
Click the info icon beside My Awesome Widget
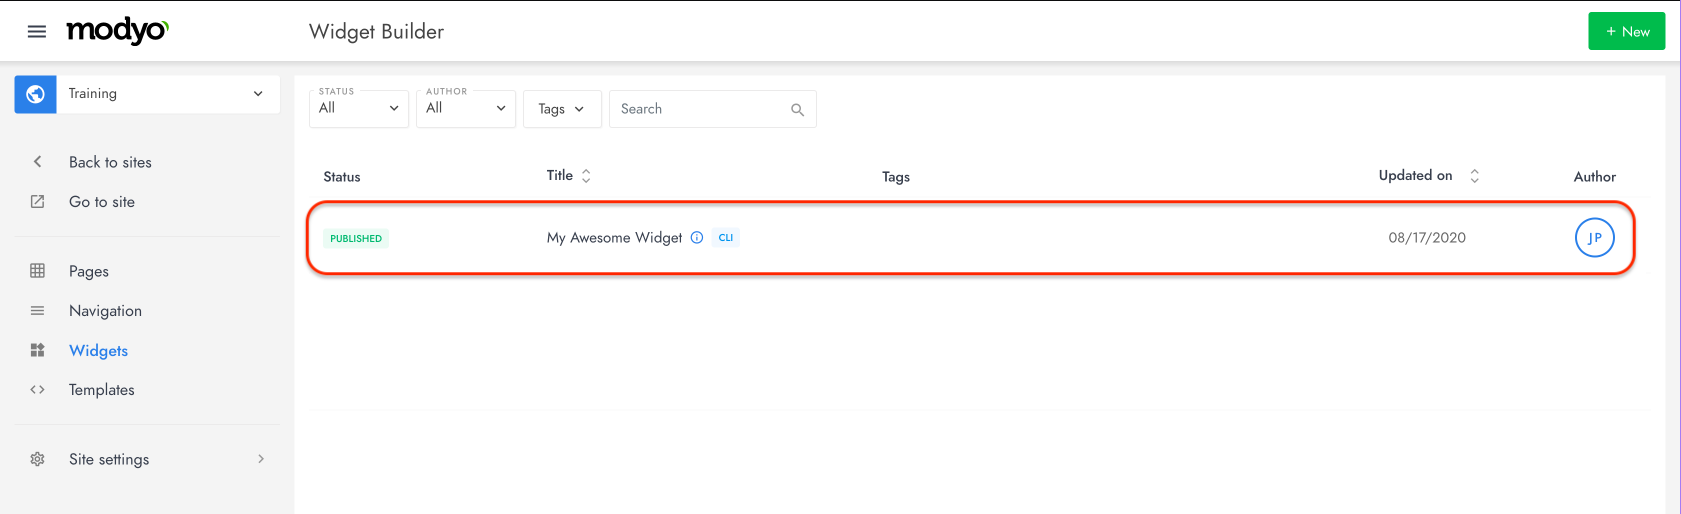697,238
